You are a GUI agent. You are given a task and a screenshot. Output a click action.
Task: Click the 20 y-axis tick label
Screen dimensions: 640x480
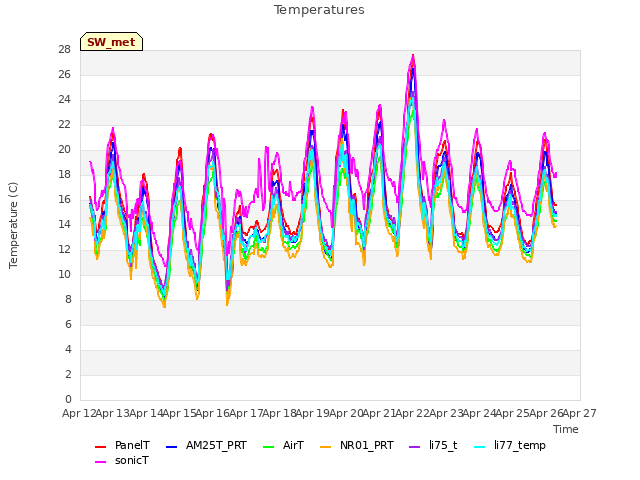pos(64,150)
